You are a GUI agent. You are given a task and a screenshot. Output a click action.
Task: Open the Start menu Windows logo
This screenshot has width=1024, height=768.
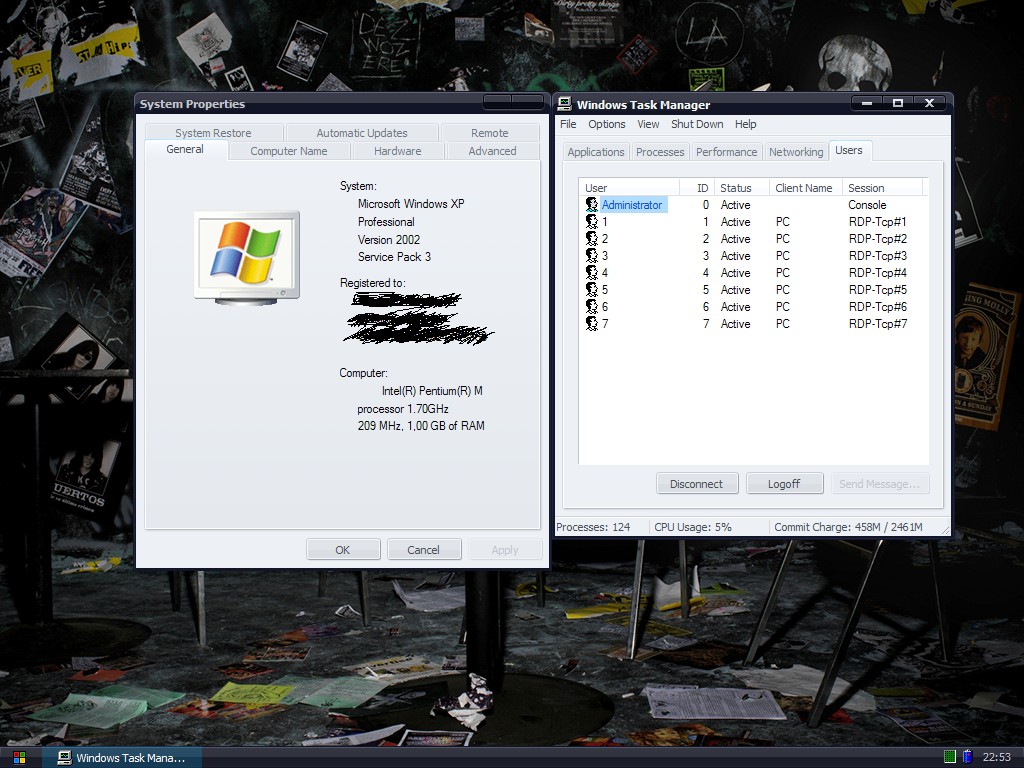(x=20, y=758)
